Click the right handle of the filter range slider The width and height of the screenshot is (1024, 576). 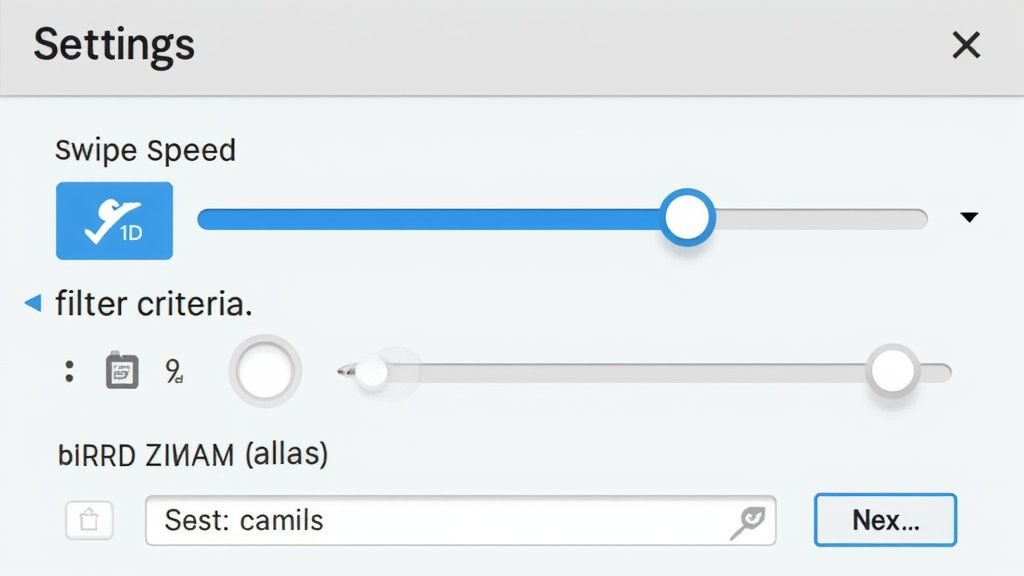coord(892,370)
